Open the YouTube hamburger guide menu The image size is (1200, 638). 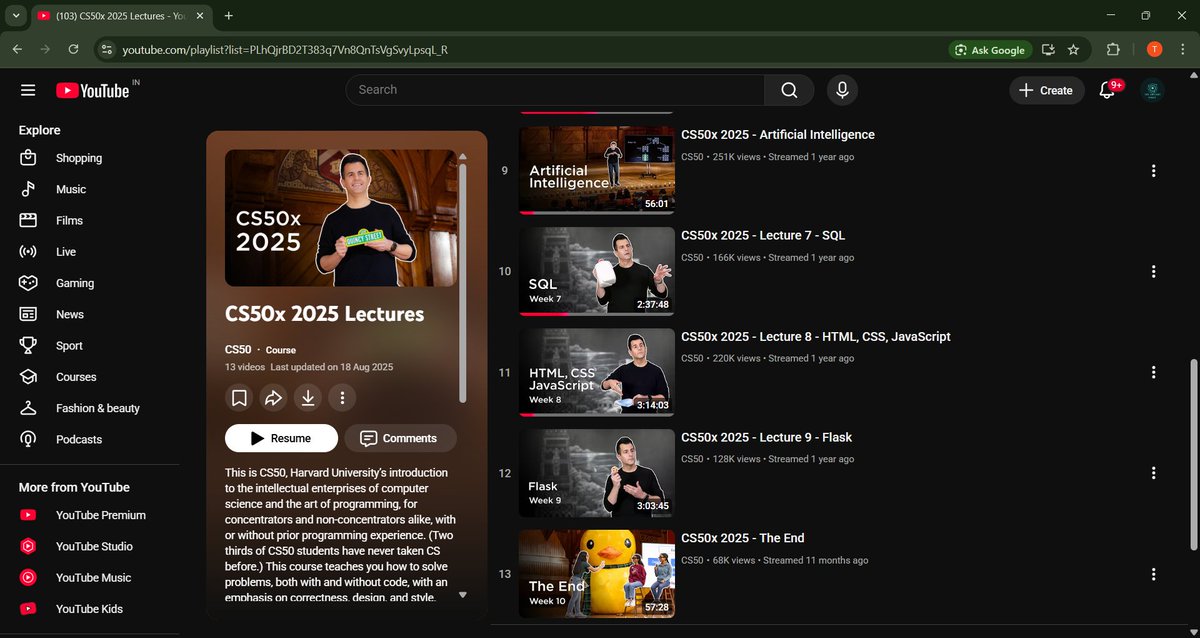[x=28, y=90]
